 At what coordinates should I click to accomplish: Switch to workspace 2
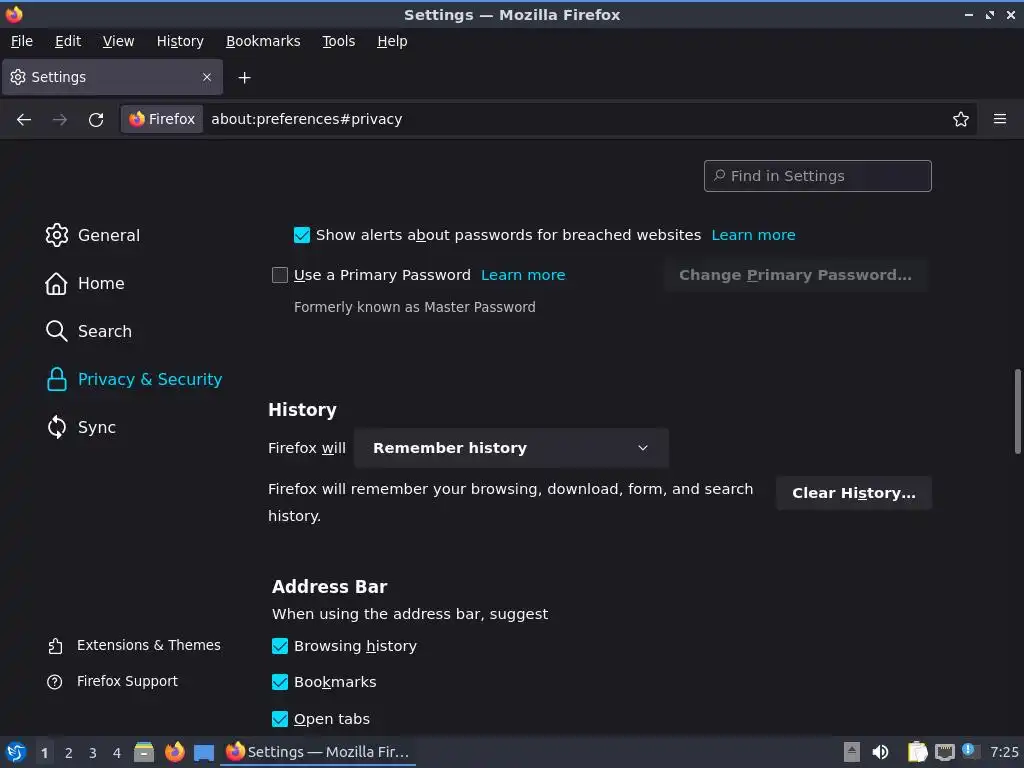[69, 753]
